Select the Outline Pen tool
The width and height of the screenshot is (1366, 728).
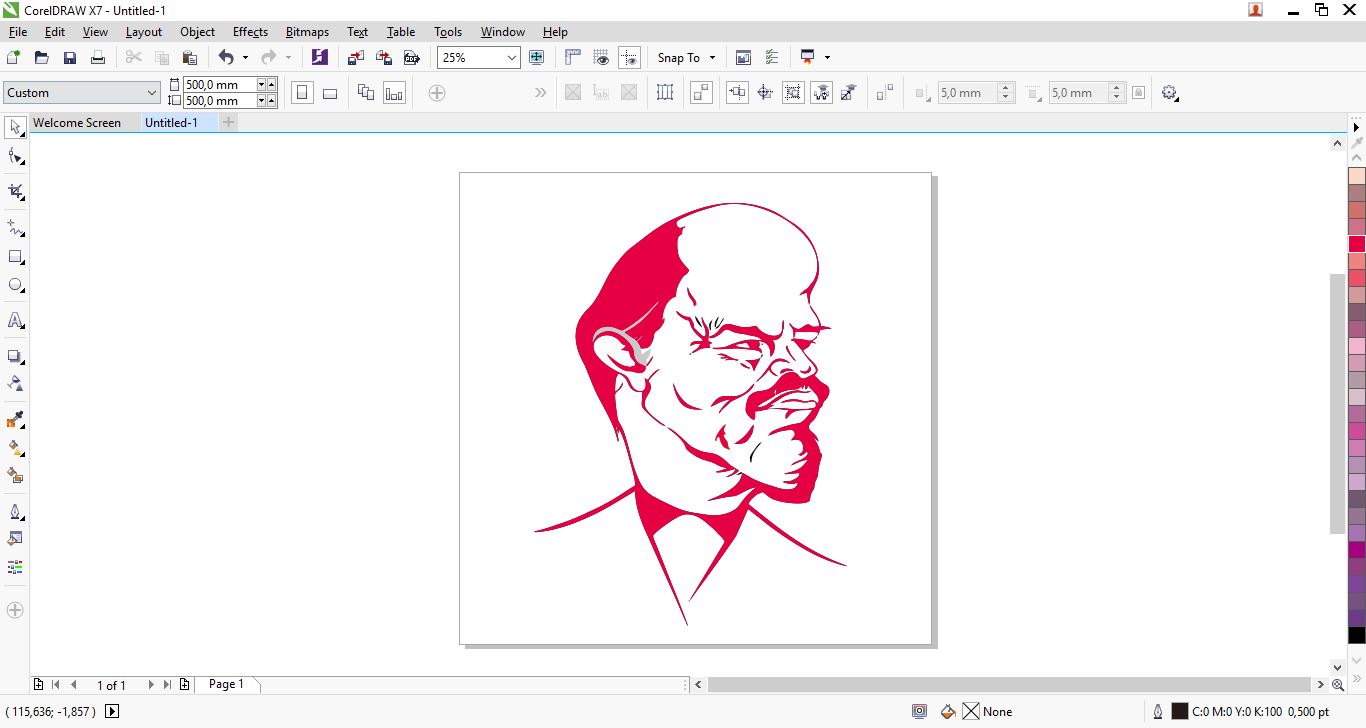pos(15,512)
